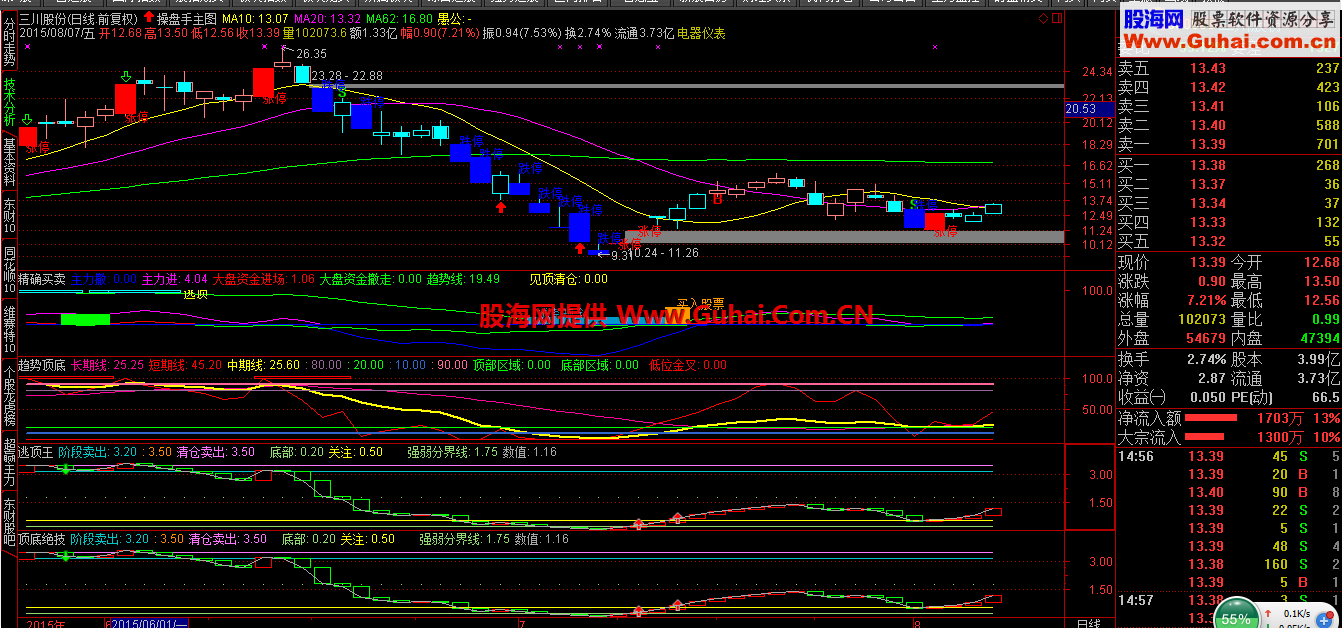Click the 买四 order row
Image resolution: width=1342 pixels, height=628 pixels.
point(1228,222)
